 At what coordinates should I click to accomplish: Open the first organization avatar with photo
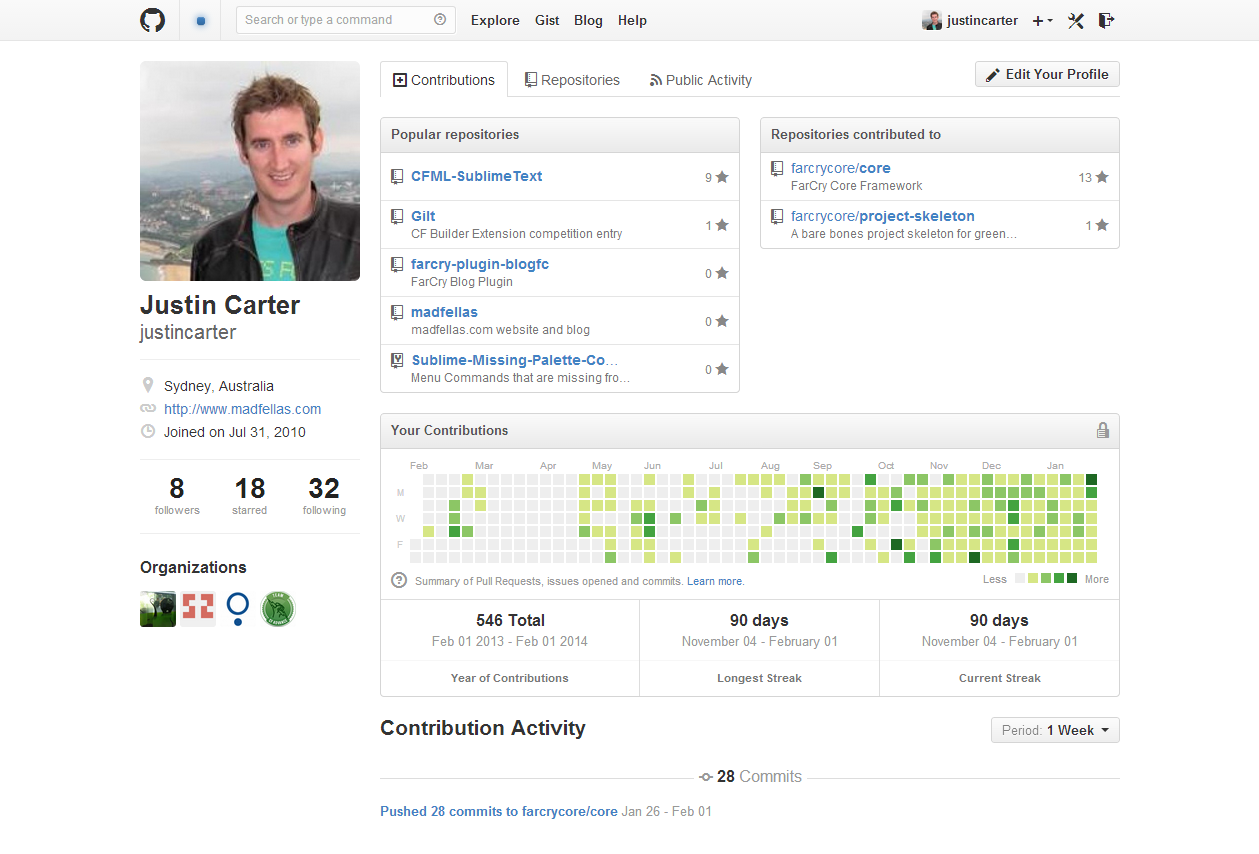coord(158,609)
